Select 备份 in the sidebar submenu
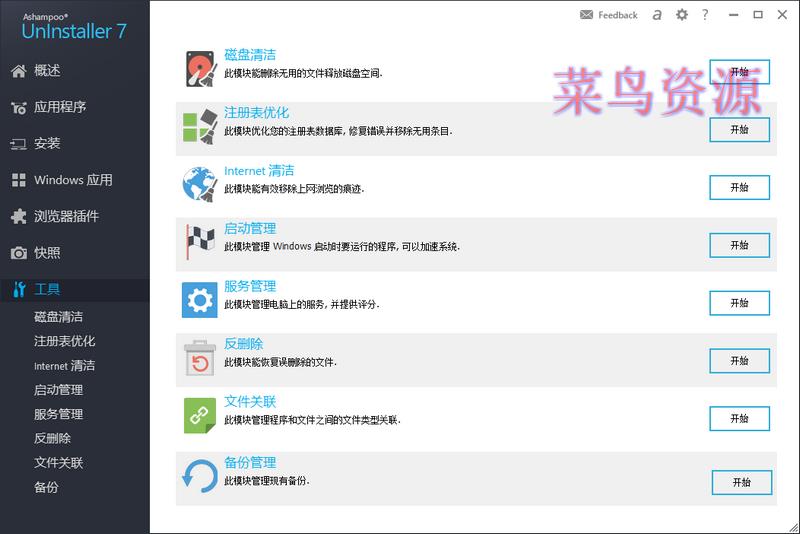The width and height of the screenshot is (800, 534). click(x=46, y=488)
